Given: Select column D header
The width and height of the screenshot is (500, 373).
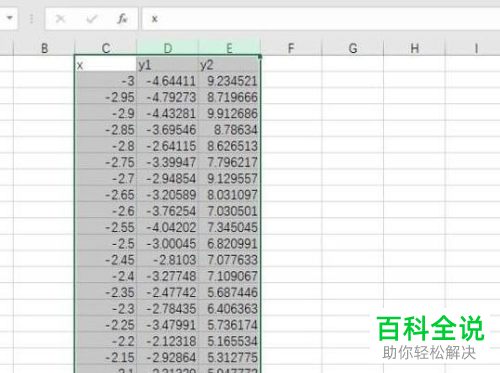Looking at the screenshot, I should (168, 48).
